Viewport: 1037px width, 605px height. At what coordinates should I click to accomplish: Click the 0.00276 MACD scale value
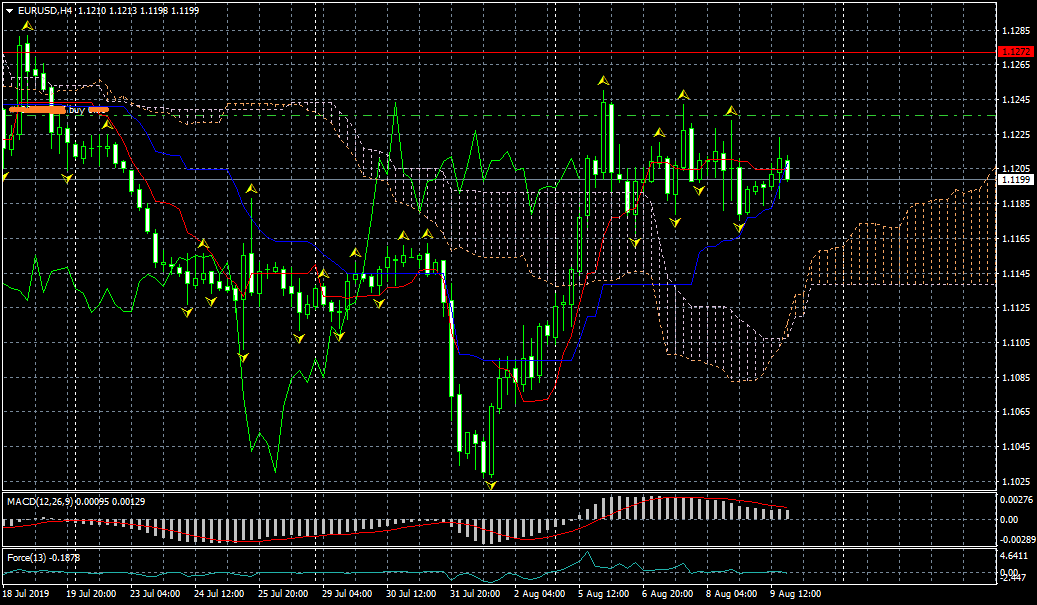point(1015,499)
